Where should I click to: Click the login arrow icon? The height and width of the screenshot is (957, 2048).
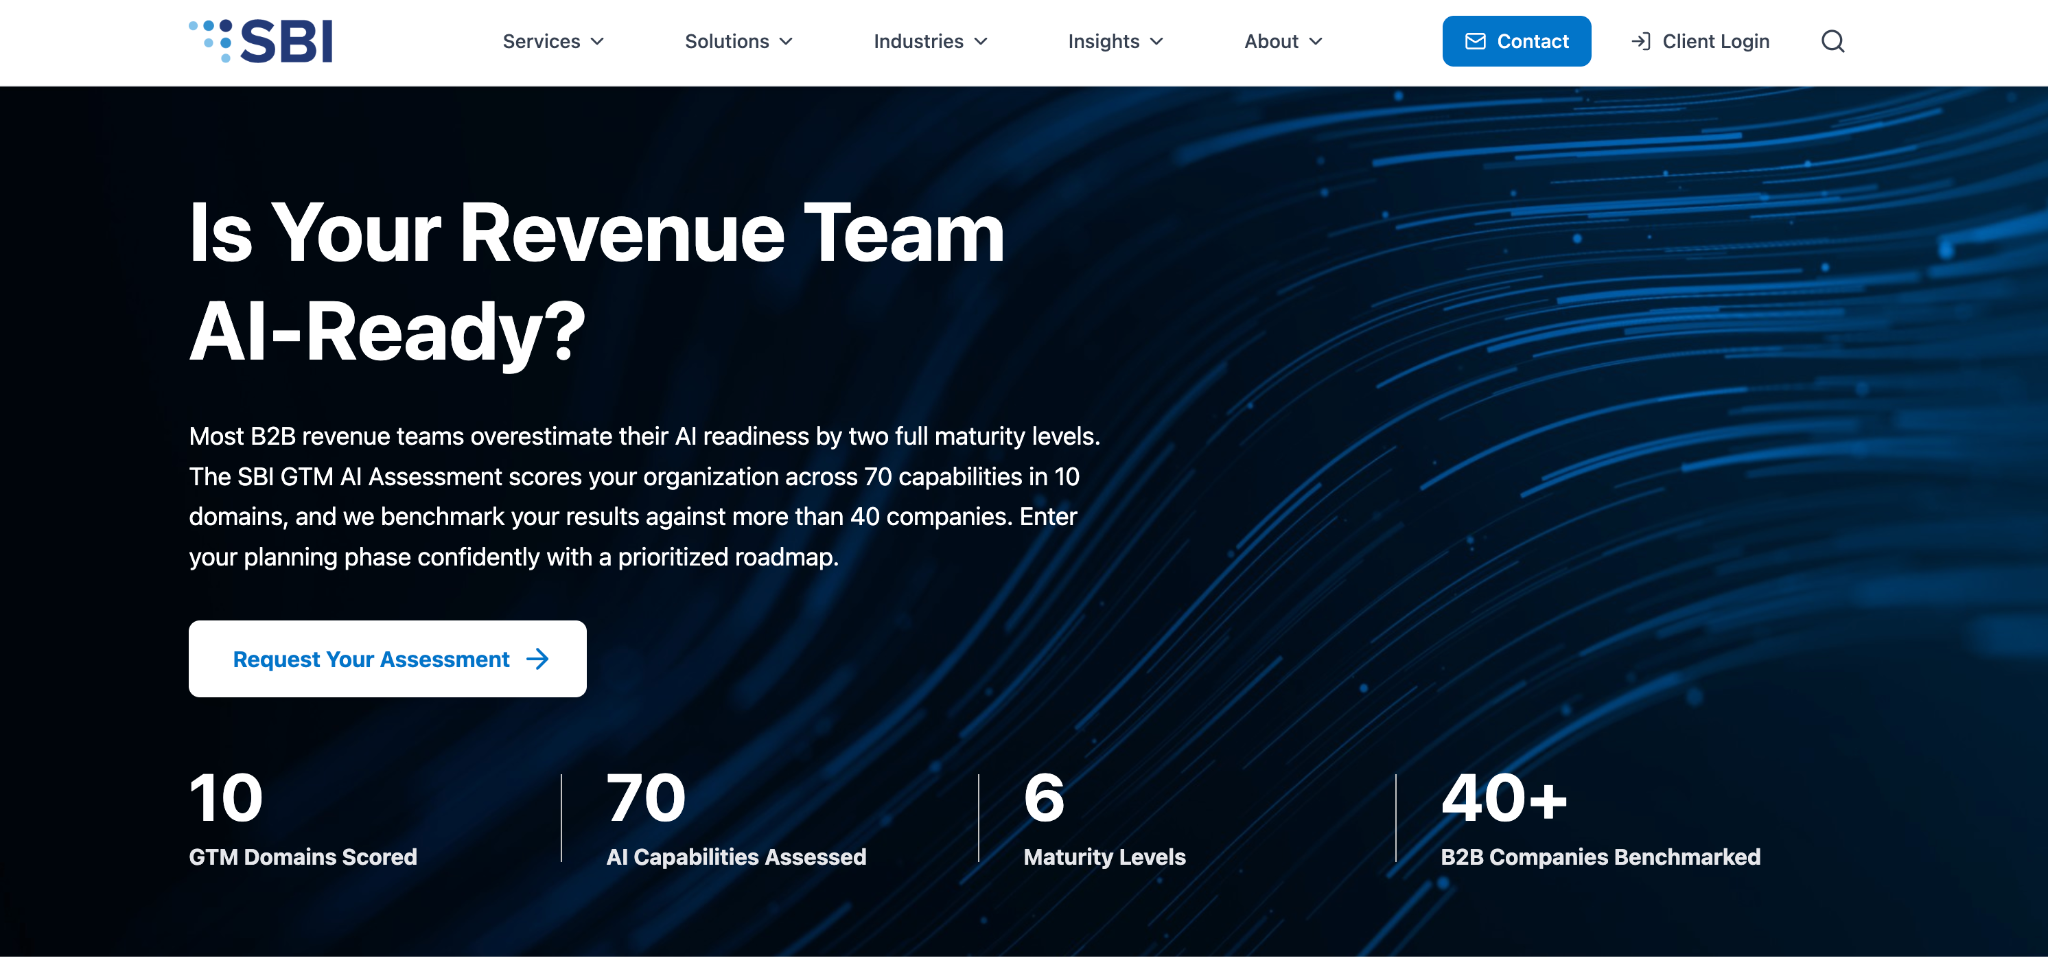[1640, 41]
